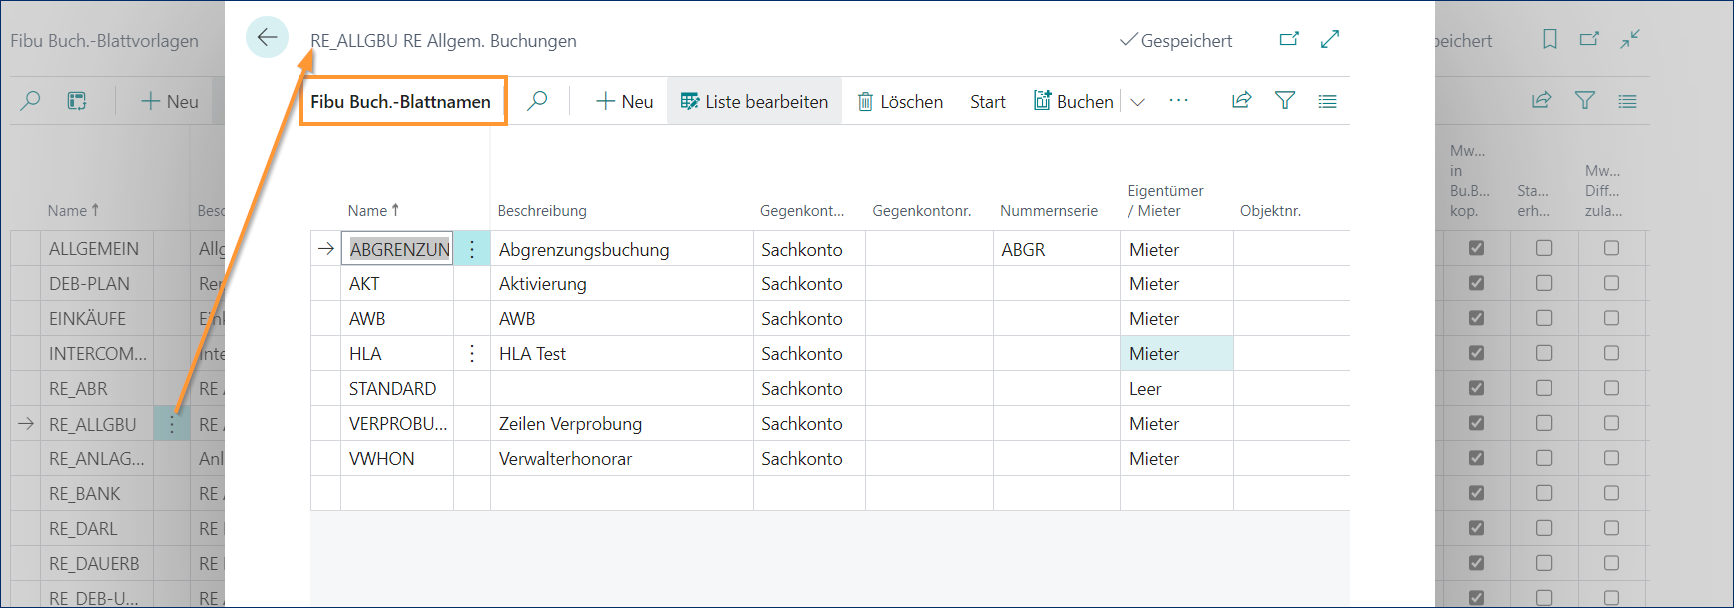Click the back arrow button
Screen dimensions: 1734x608
click(x=267, y=38)
